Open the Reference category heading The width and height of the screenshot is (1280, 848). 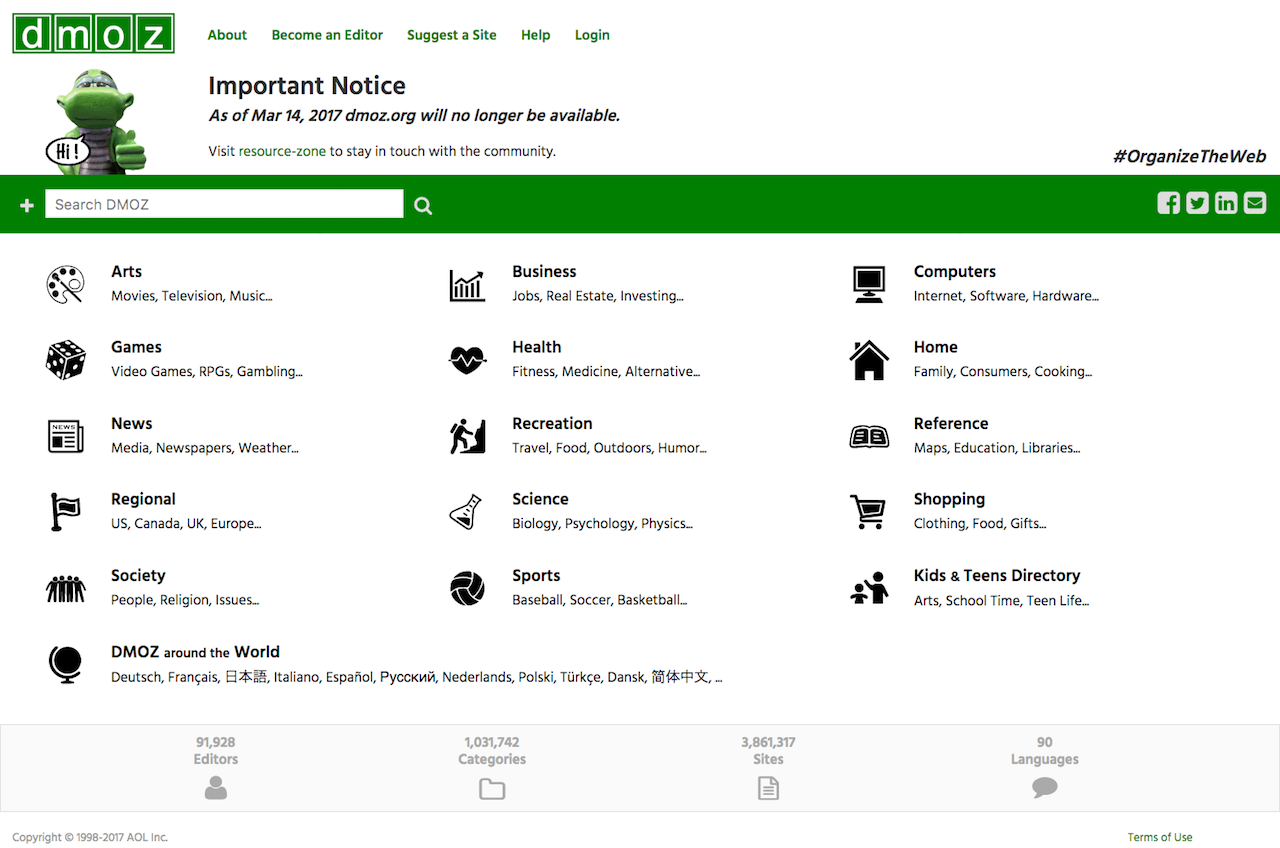(x=951, y=423)
